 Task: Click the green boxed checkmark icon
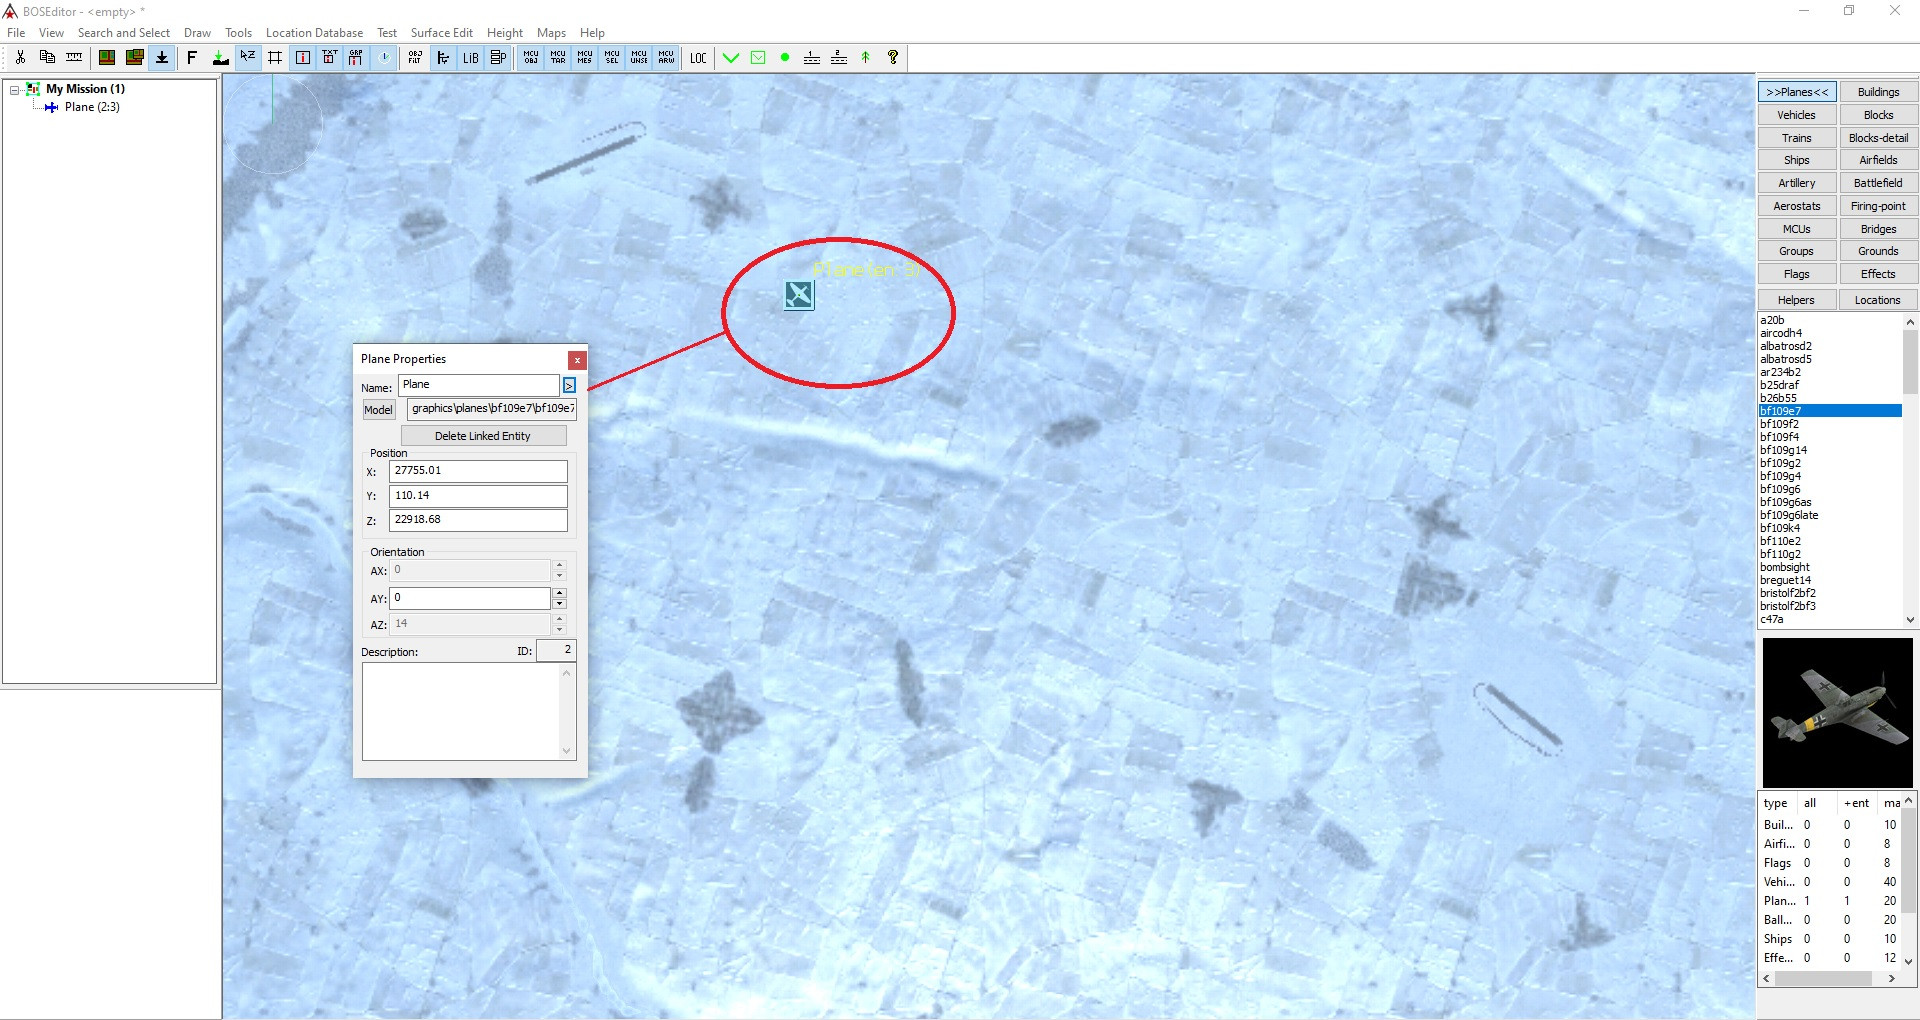758,57
